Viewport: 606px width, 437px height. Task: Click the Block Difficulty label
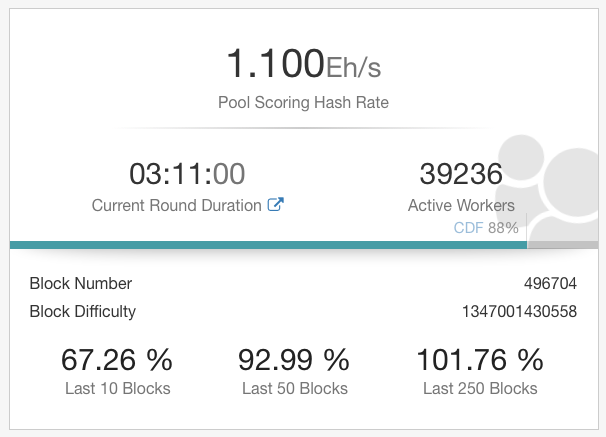point(83,311)
